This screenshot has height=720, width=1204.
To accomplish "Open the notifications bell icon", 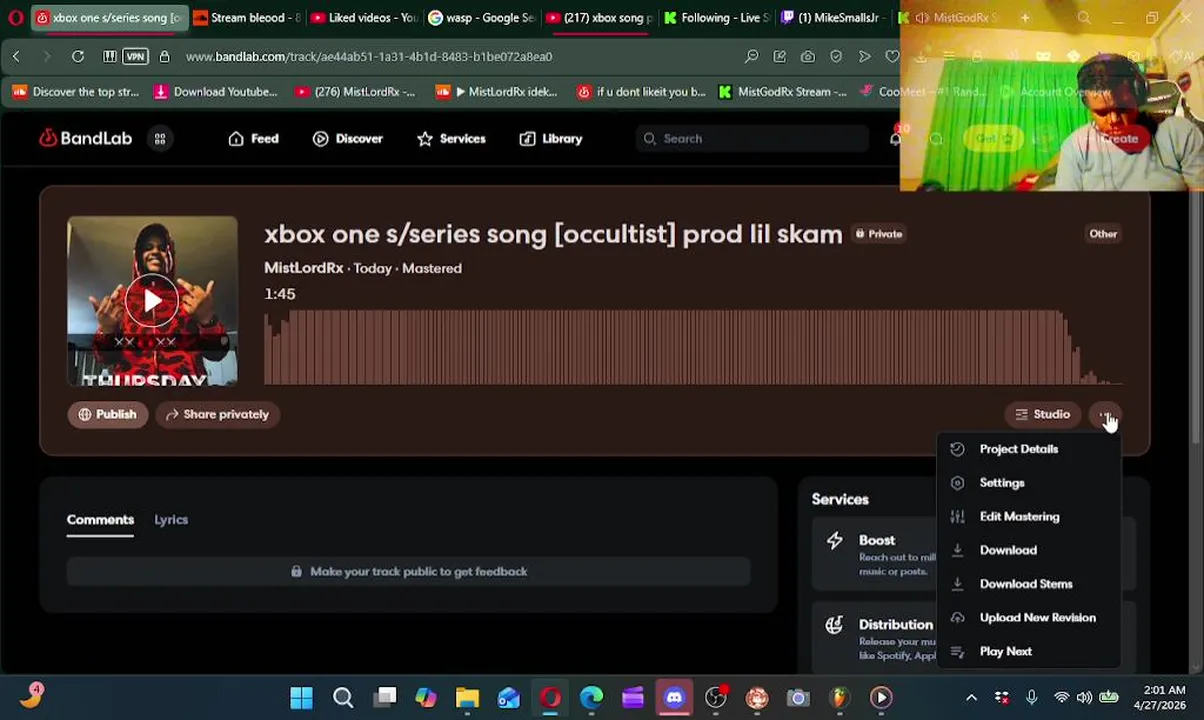I will [896, 139].
